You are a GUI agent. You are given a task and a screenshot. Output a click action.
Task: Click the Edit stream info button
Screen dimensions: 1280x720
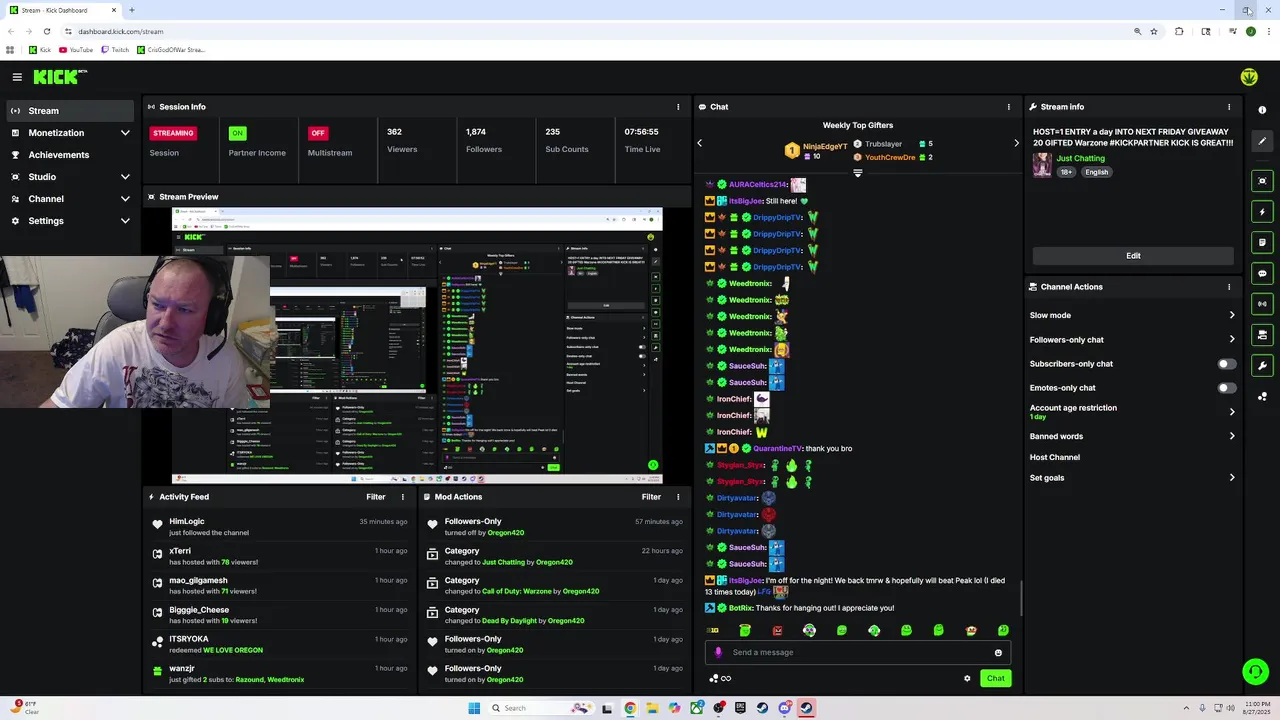[1133, 256]
